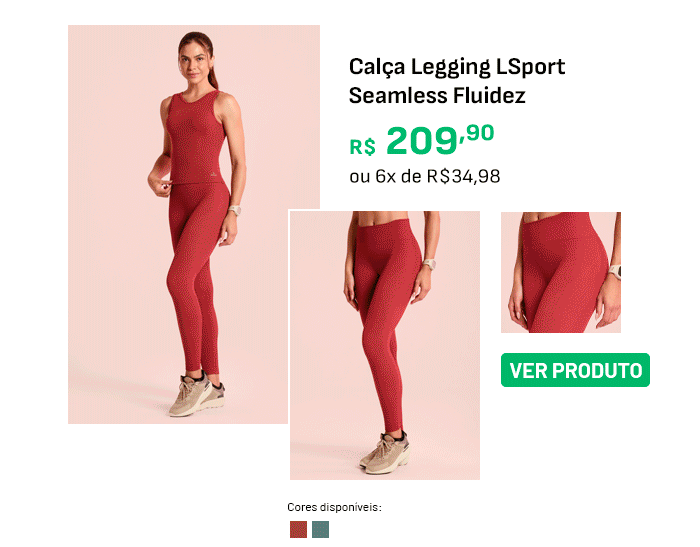Click the model's face in large photo

click(195, 65)
